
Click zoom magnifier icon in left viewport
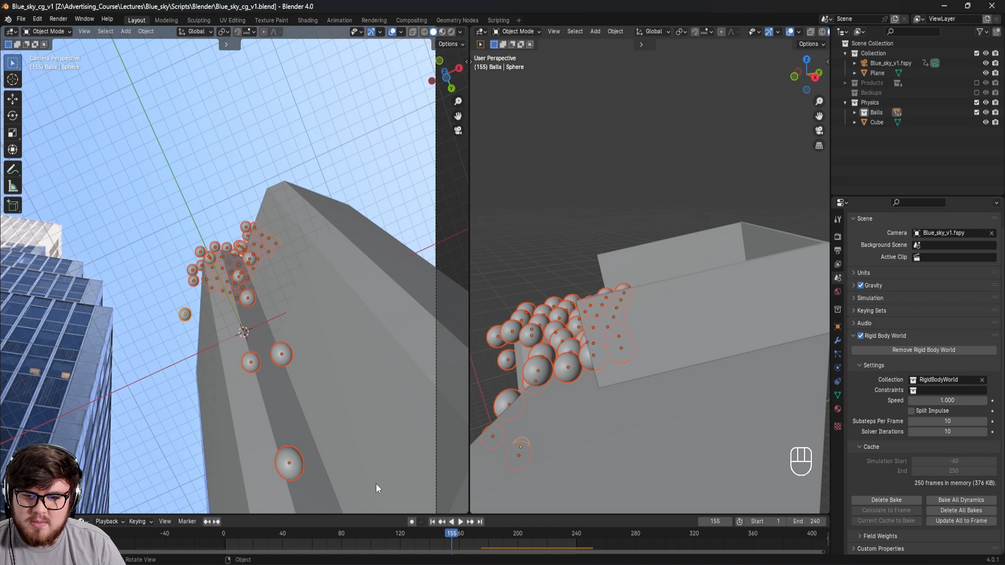(x=458, y=101)
